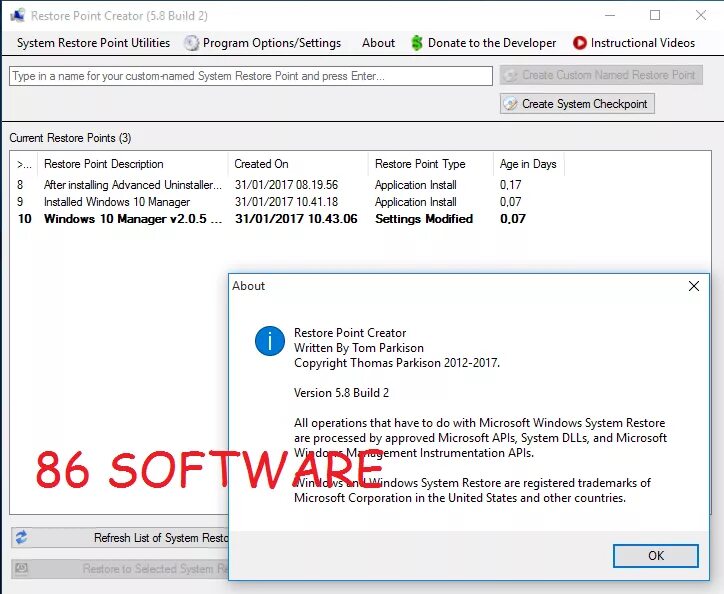
Task: Click the disc icon on Create Custom Named button
Action: coord(510,75)
